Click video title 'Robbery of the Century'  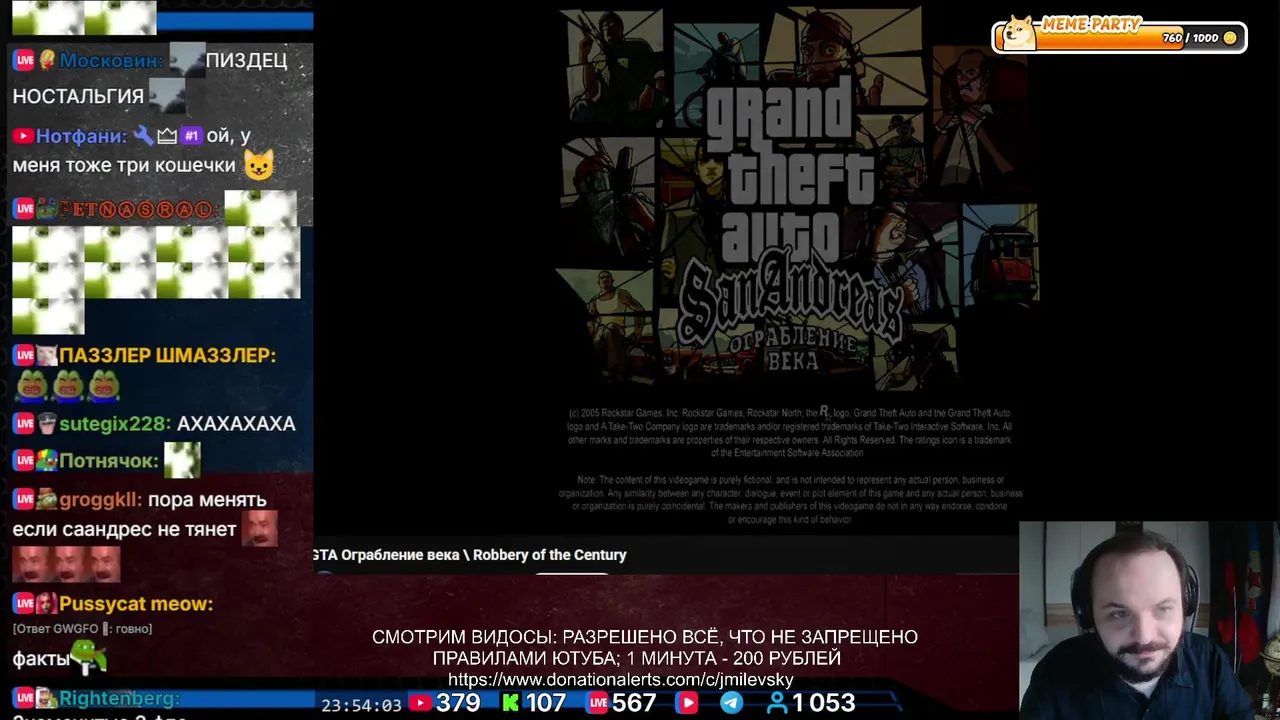click(549, 555)
